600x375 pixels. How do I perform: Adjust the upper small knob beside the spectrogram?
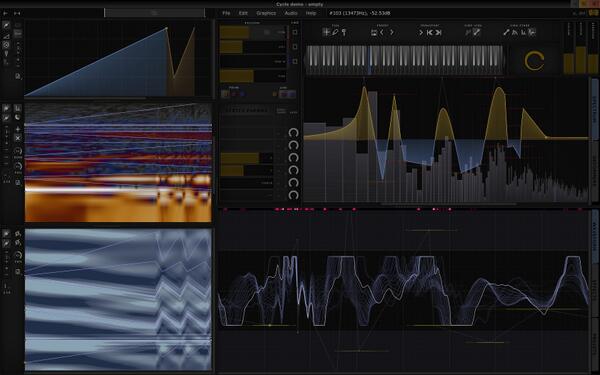click(18, 151)
